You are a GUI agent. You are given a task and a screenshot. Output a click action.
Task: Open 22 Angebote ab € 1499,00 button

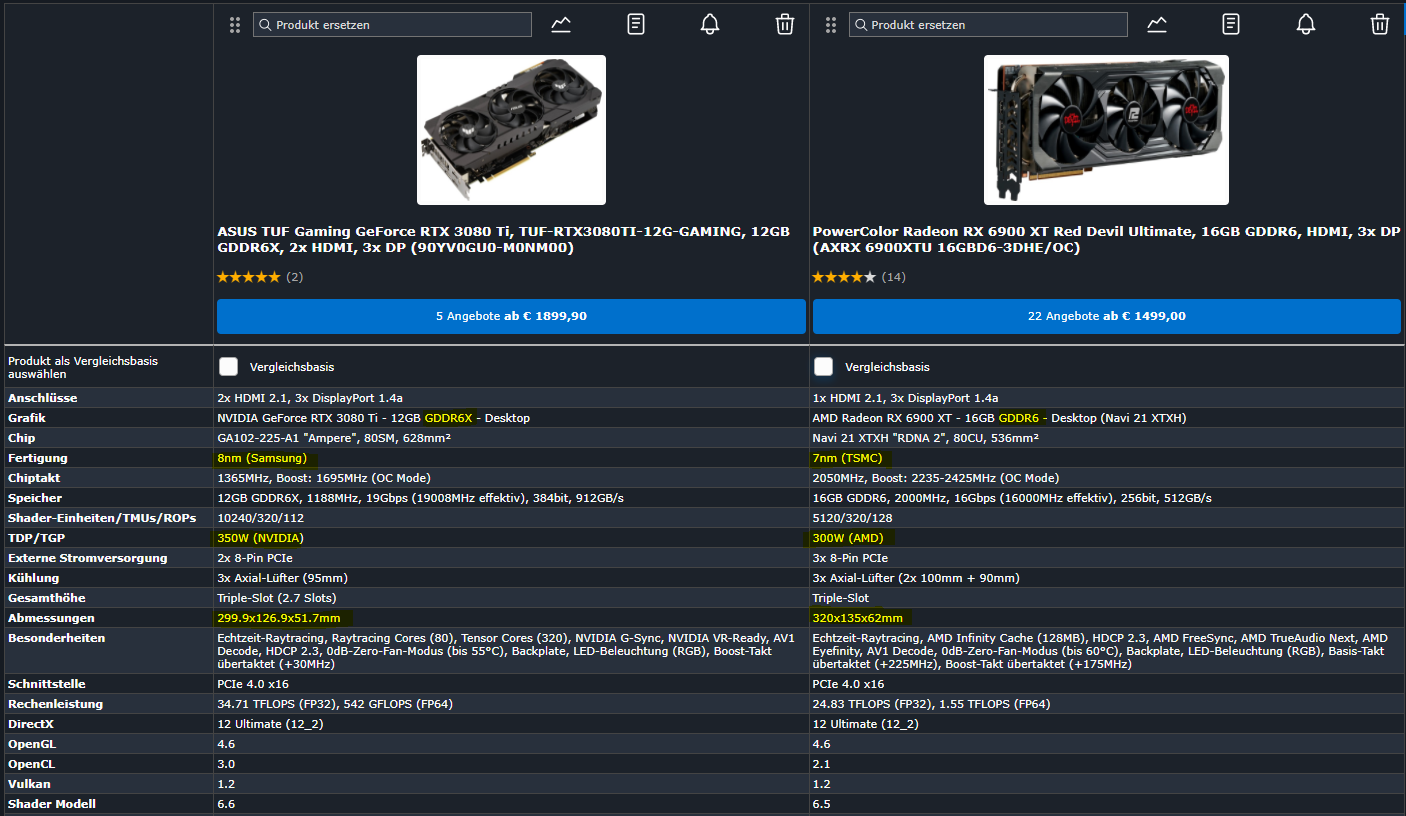(1107, 316)
